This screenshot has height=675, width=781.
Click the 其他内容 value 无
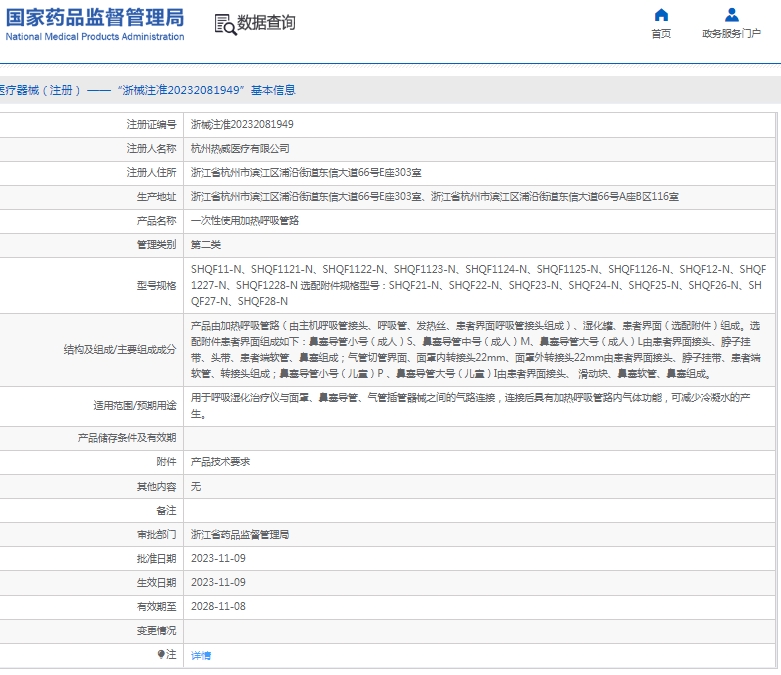(196, 486)
